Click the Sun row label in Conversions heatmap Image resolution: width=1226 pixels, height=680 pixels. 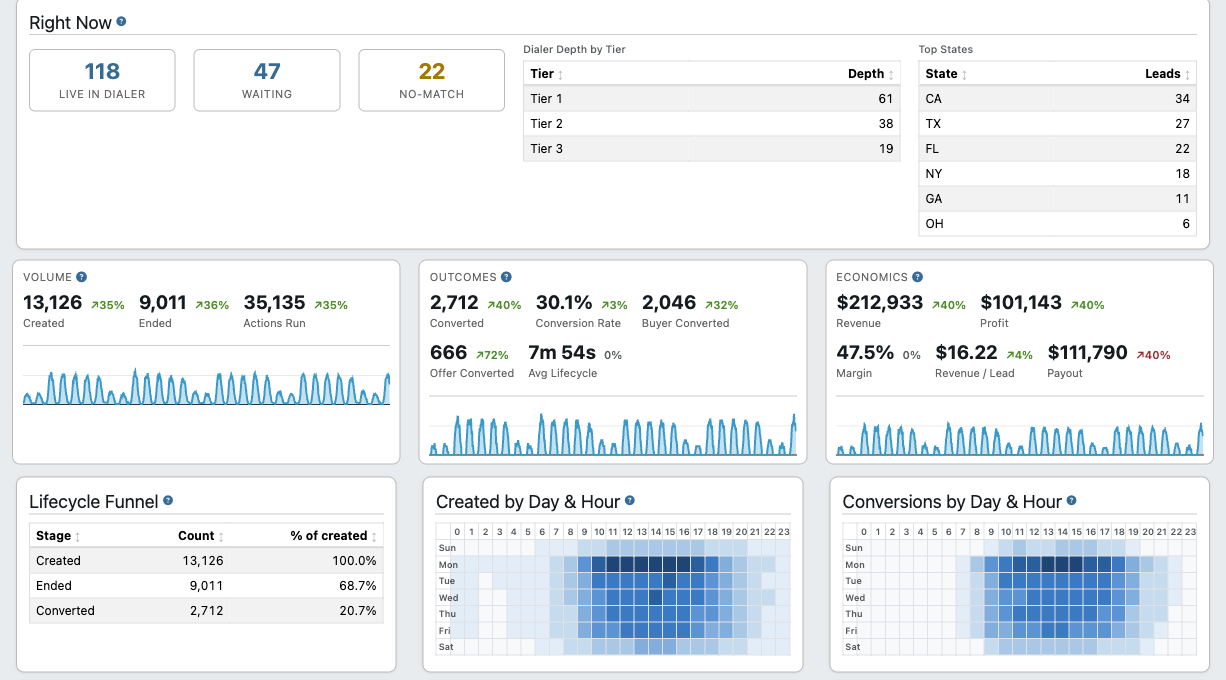[x=853, y=548]
